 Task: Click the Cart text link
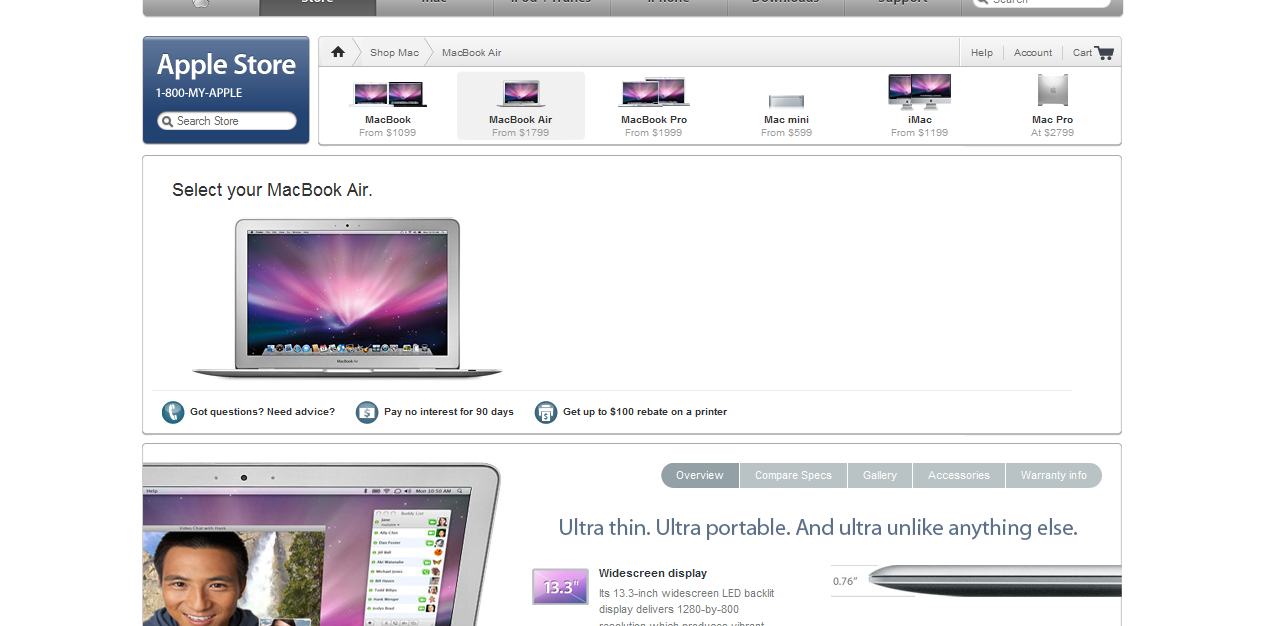1082,53
